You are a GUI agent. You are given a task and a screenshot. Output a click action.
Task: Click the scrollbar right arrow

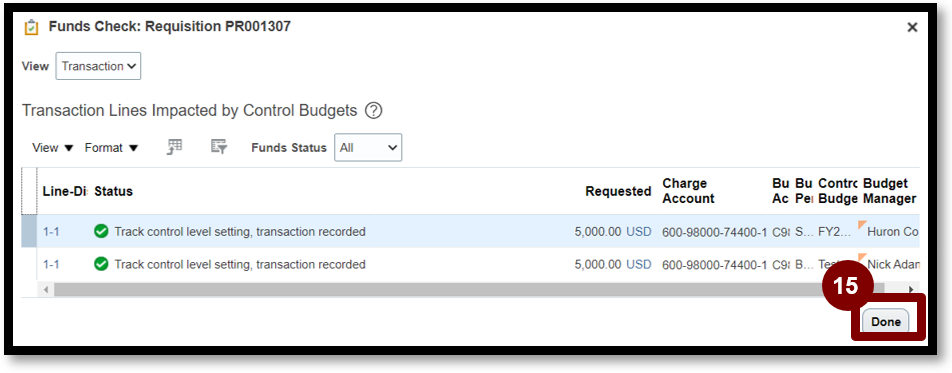point(911,289)
